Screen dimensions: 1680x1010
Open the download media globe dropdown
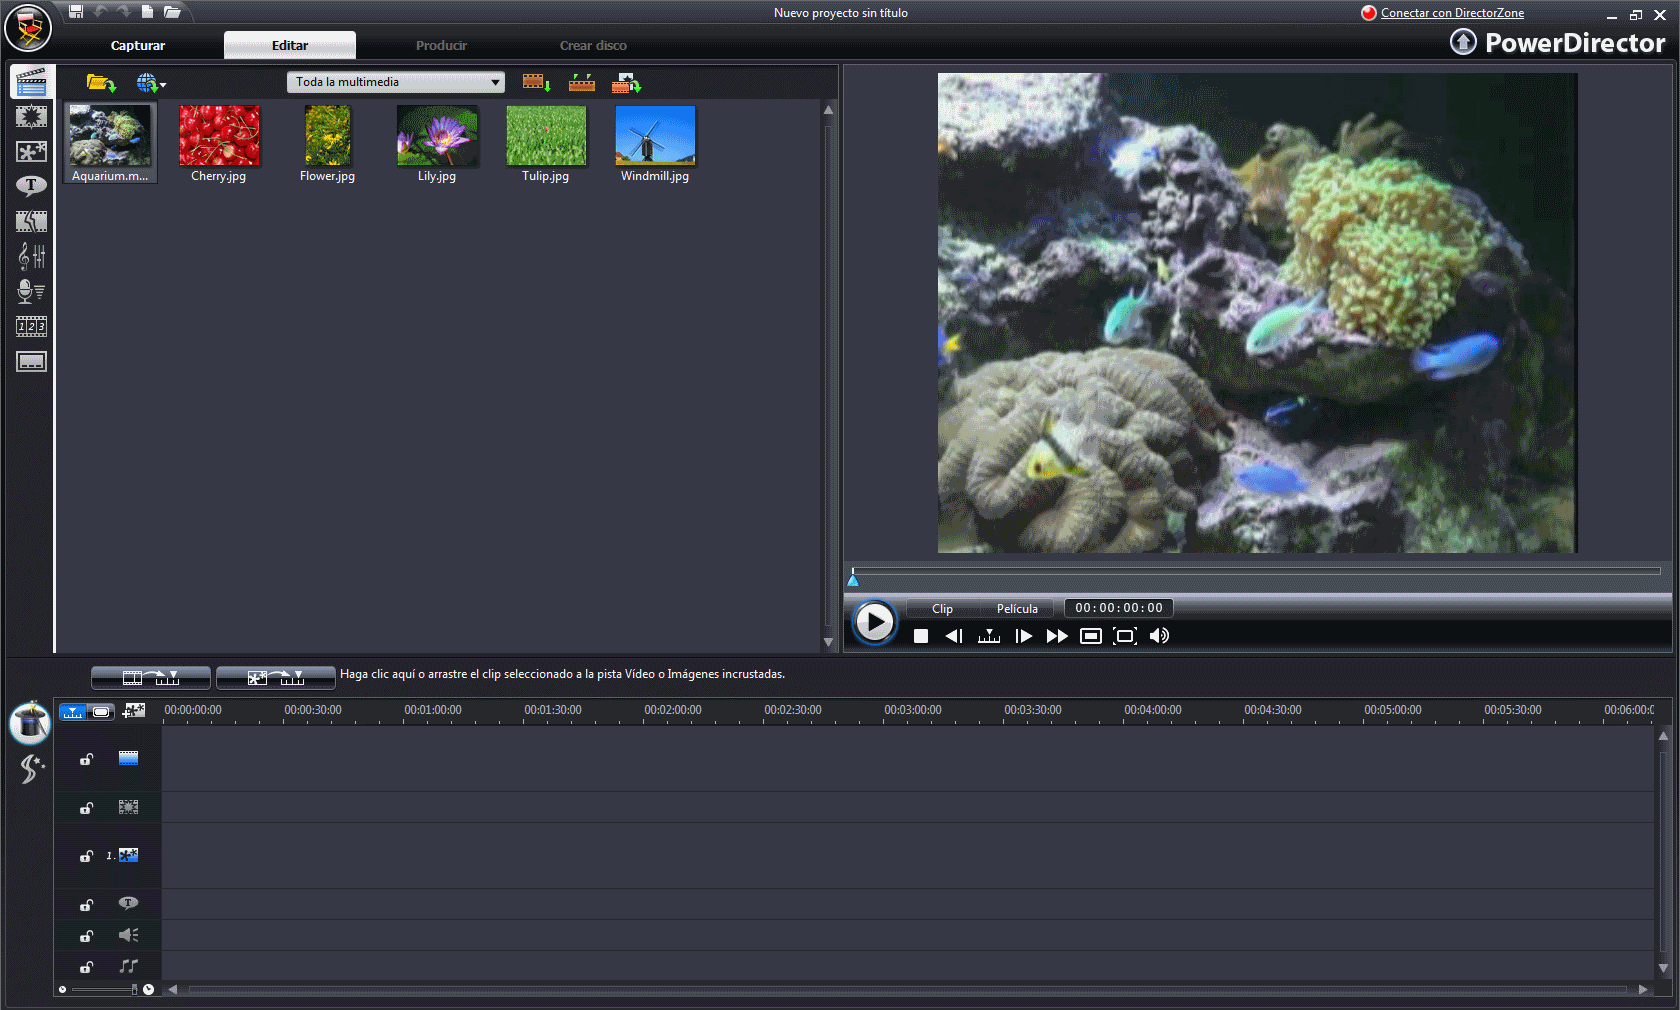click(x=151, y=83)
